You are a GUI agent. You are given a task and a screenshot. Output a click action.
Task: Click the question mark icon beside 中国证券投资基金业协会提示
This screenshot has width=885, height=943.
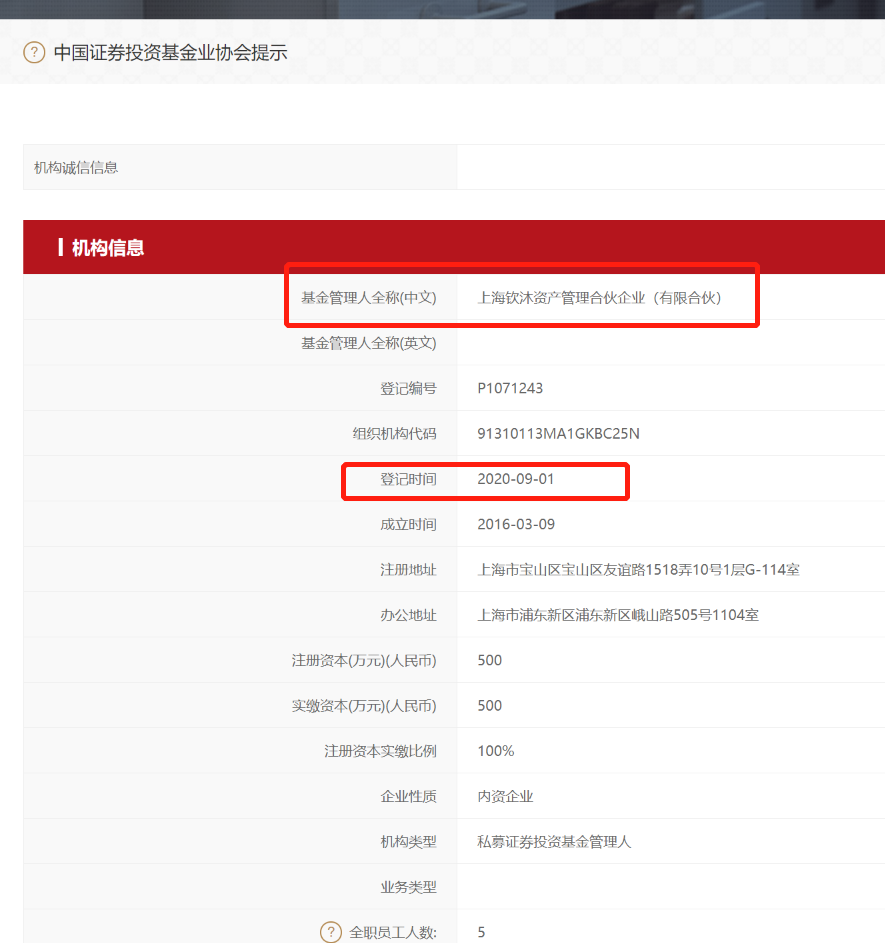click(x=34, y=52)
